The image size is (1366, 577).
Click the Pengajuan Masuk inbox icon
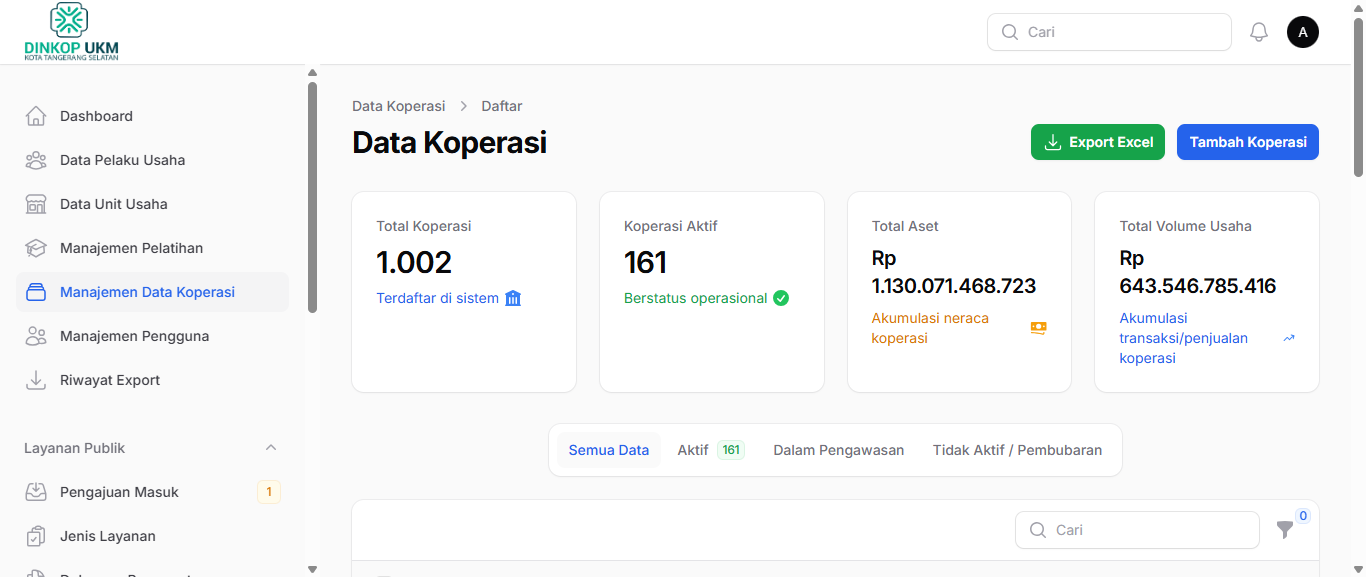pyautogui.click(x=36, y=492)
